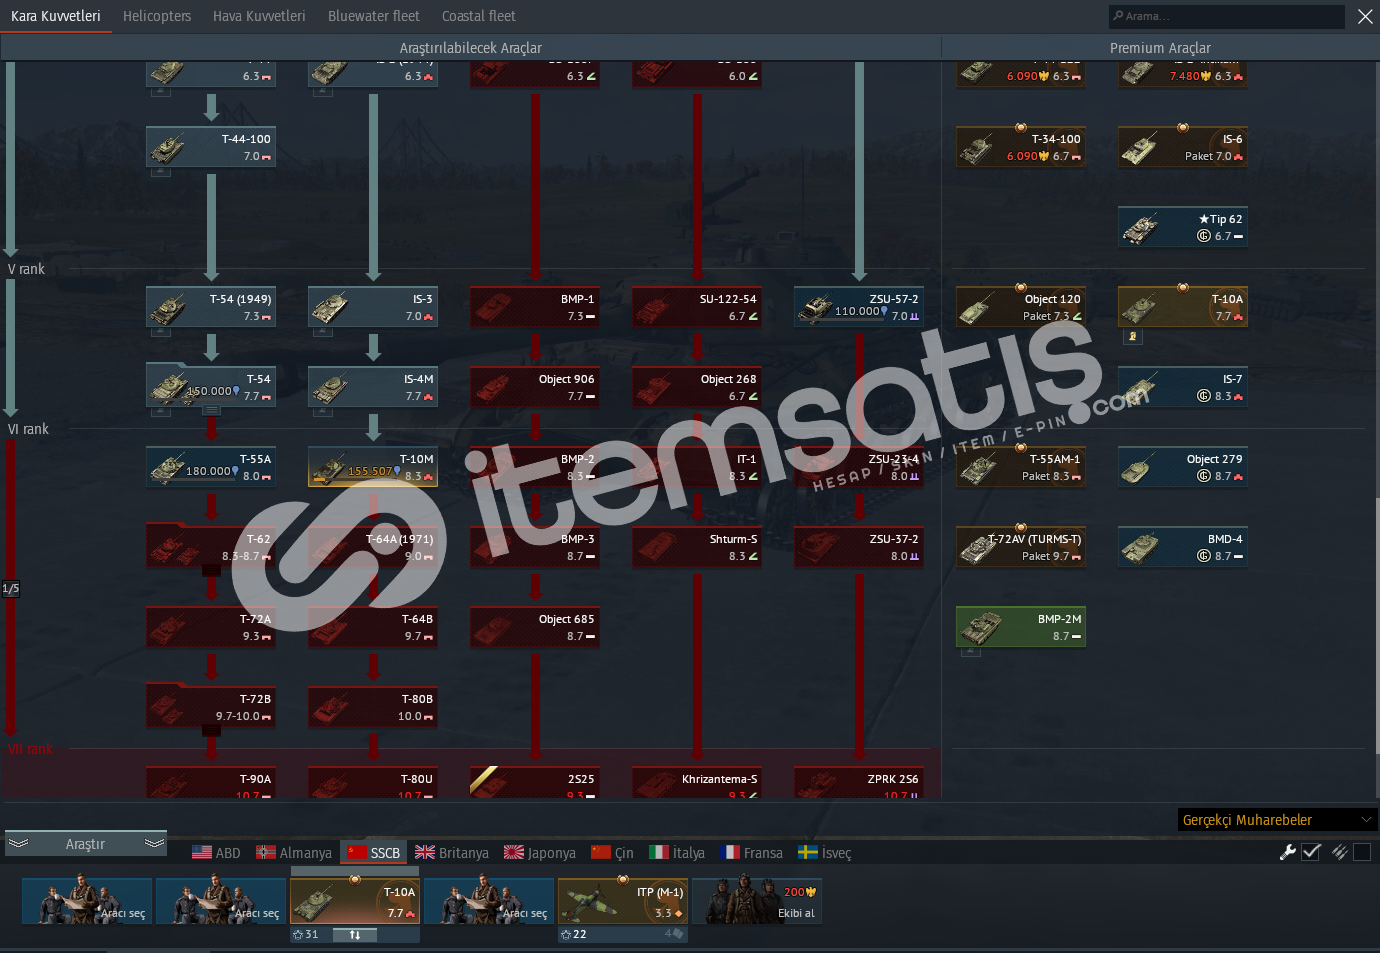This screenshot has width=1380, height=953.
Task: Select the Shturm-S vehicle card
Action: click(x=697, y=547)
